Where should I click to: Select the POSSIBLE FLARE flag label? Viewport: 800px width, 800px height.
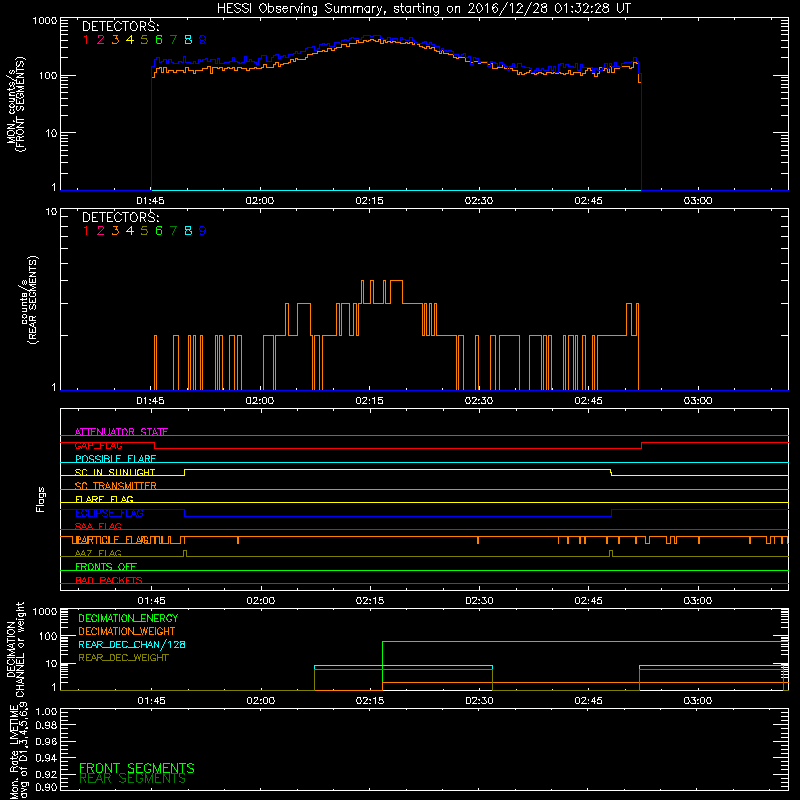[115, 459]
